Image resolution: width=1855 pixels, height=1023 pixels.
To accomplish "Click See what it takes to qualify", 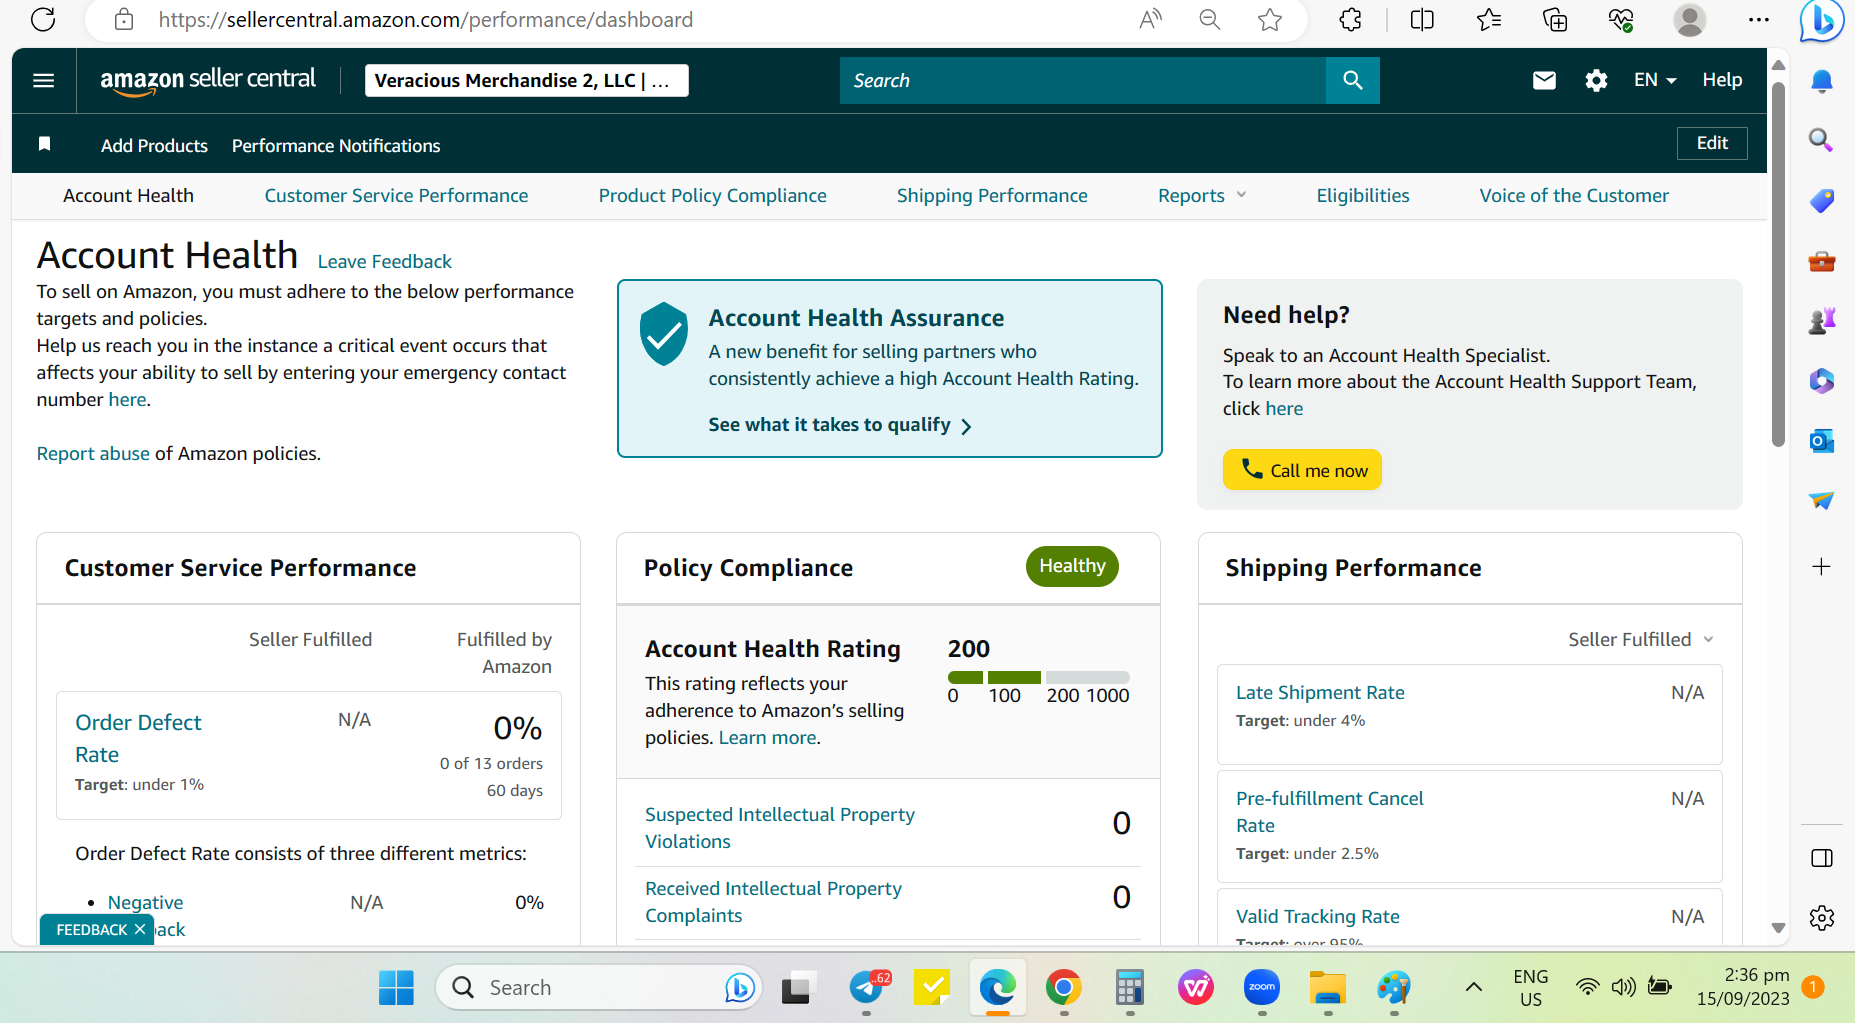I will [x=840, y=425].
